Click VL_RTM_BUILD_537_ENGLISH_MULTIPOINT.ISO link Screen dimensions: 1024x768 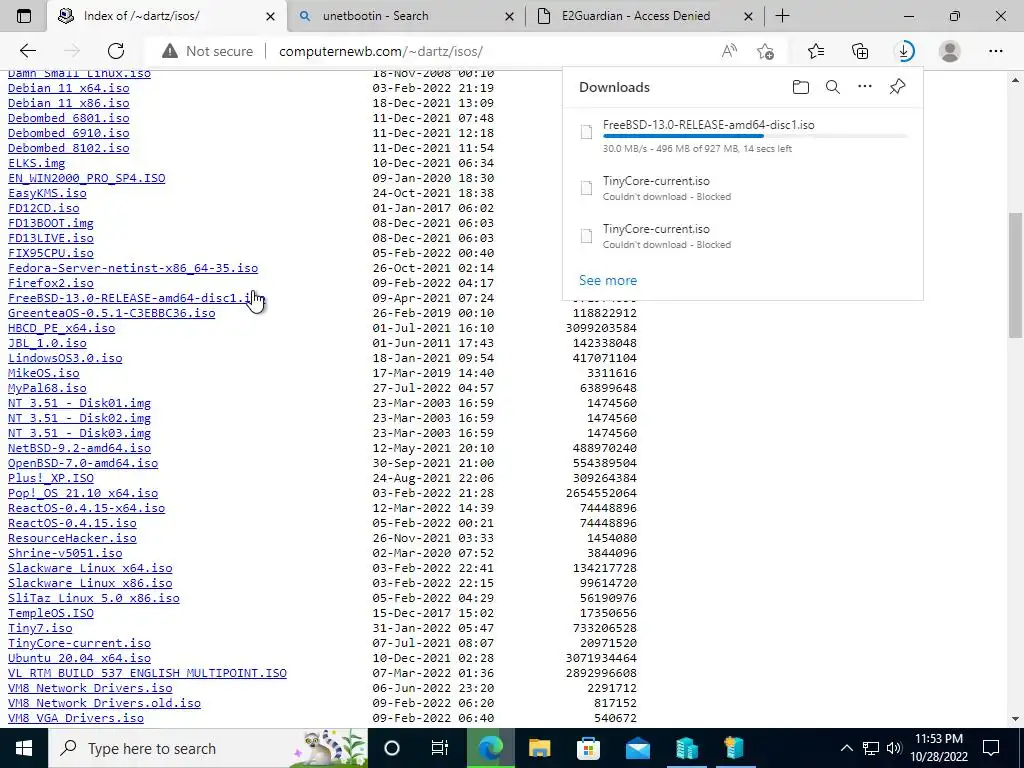(x=147, y=673)
